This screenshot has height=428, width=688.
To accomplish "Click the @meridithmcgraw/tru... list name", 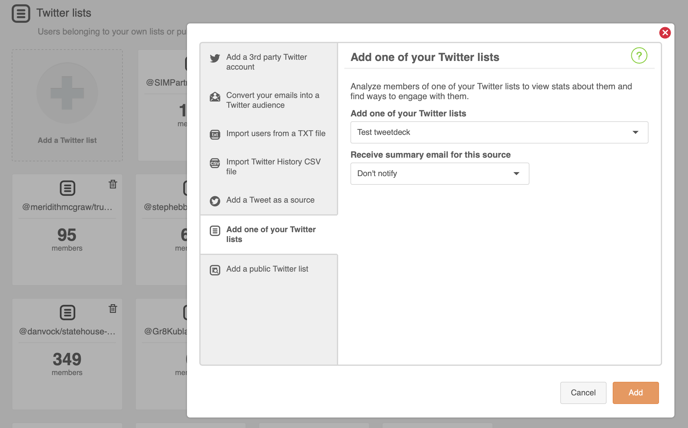I will [67, 207].
